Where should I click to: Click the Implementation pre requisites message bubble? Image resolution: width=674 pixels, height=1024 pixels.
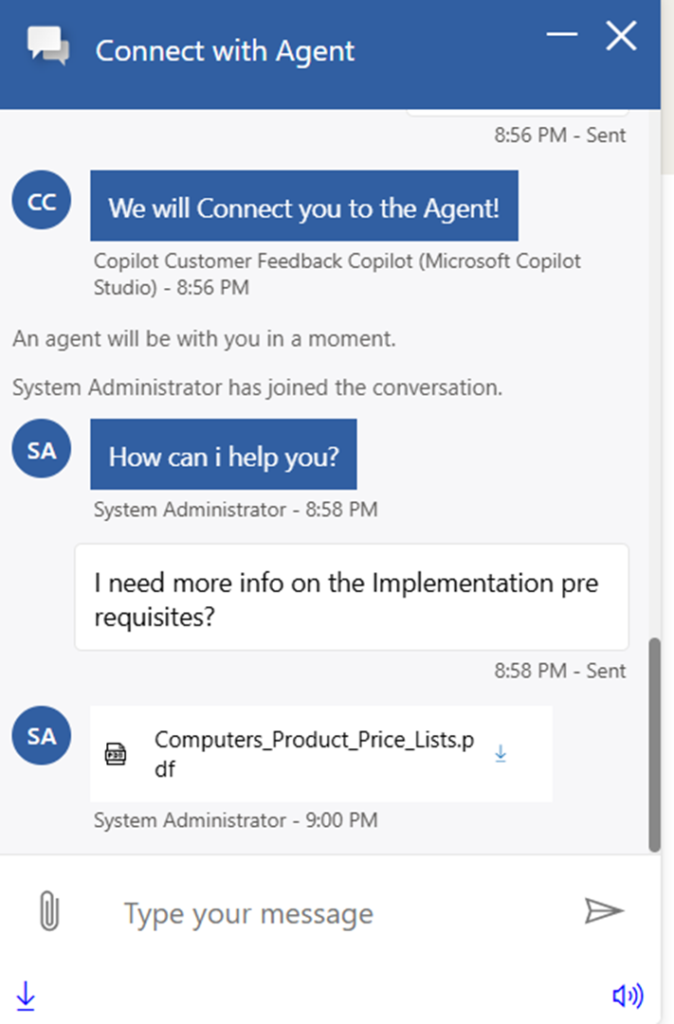point(351,598)
